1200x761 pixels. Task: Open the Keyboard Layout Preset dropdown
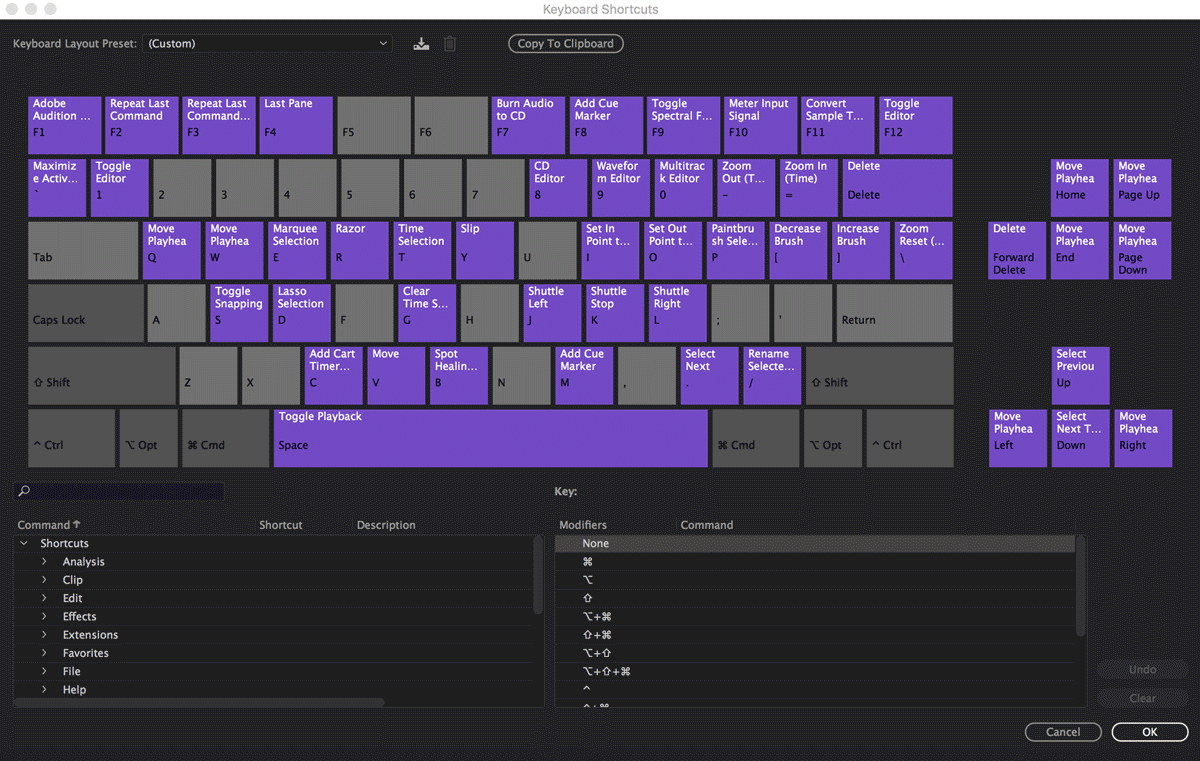click(268, 43)
